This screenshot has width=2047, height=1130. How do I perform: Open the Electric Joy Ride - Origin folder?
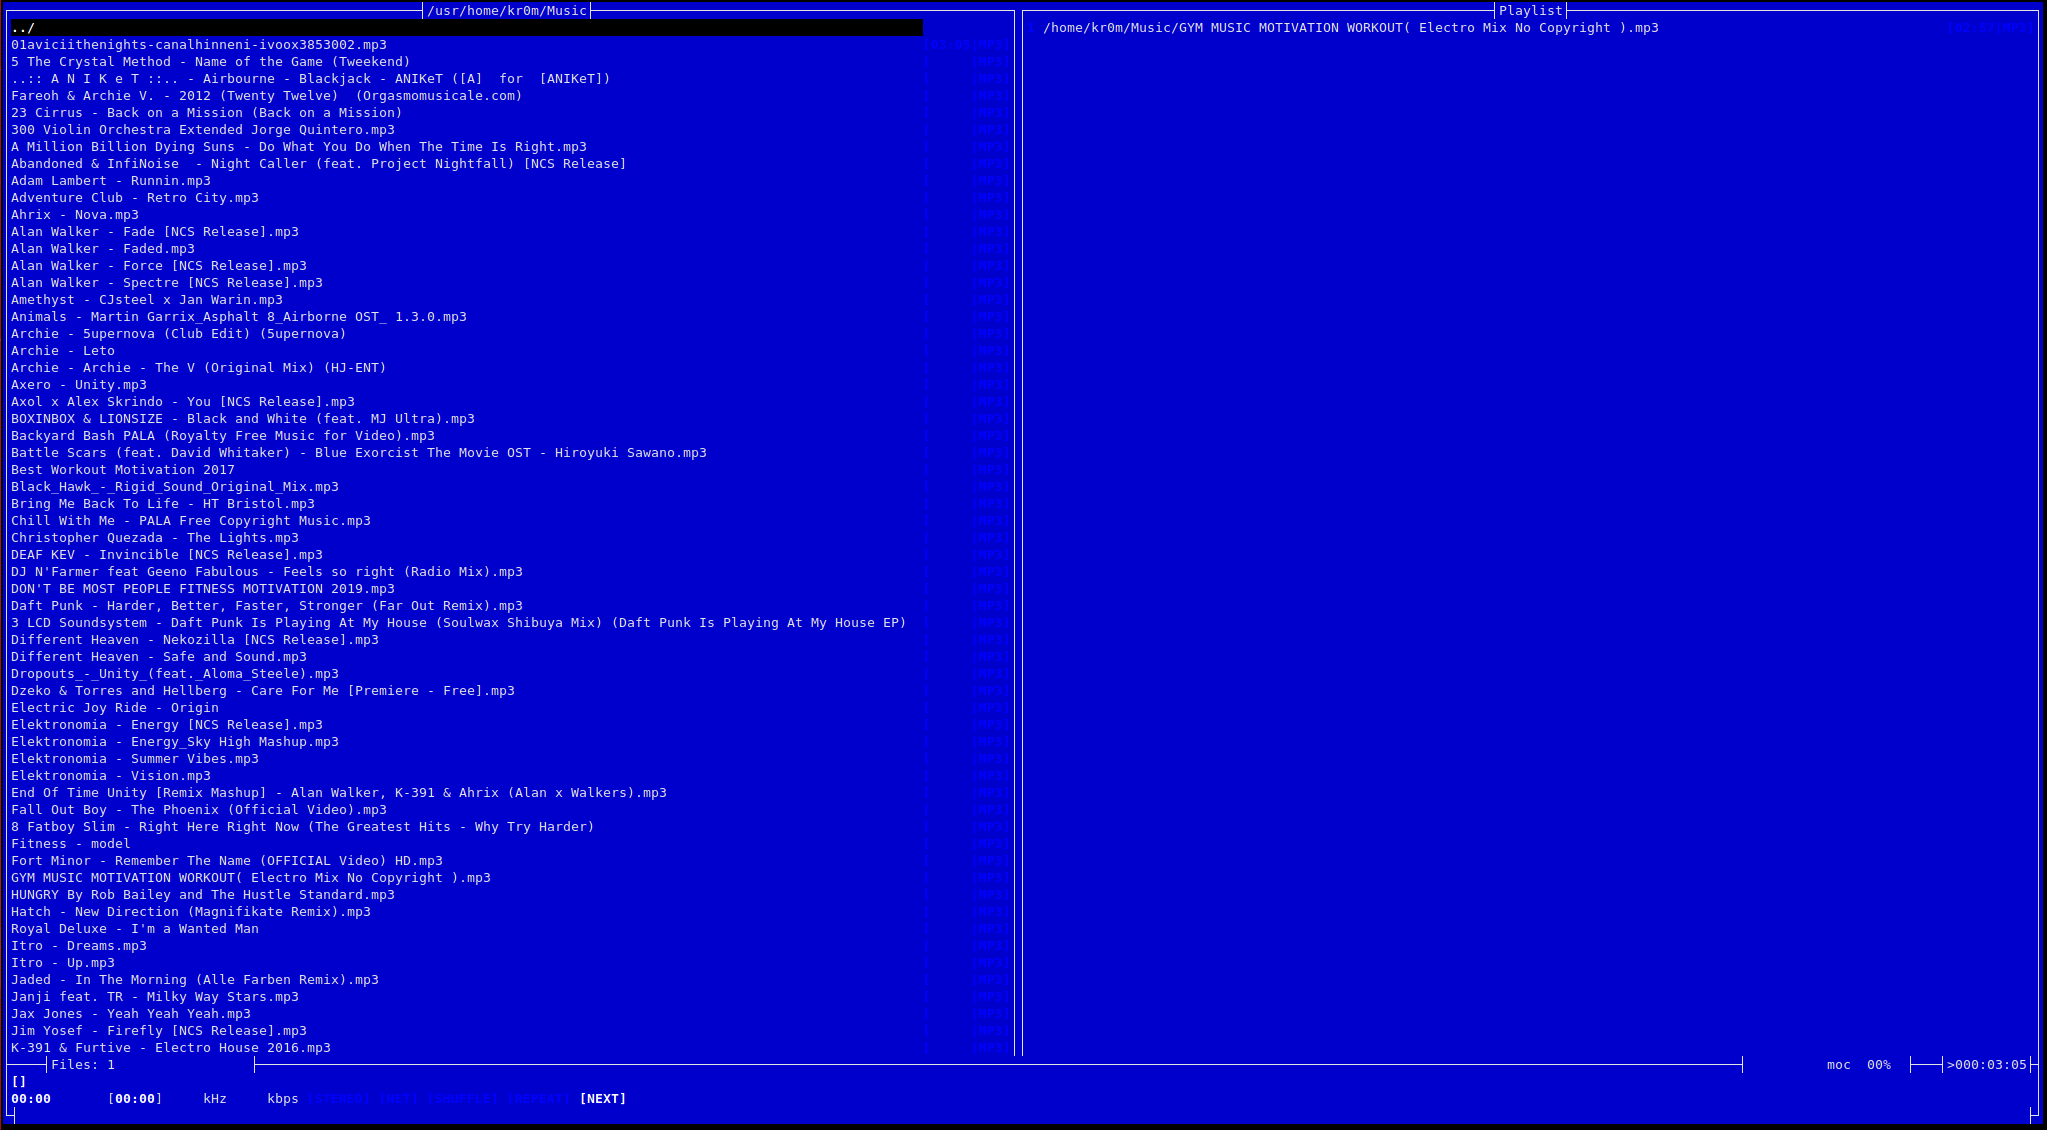point(115,708)
